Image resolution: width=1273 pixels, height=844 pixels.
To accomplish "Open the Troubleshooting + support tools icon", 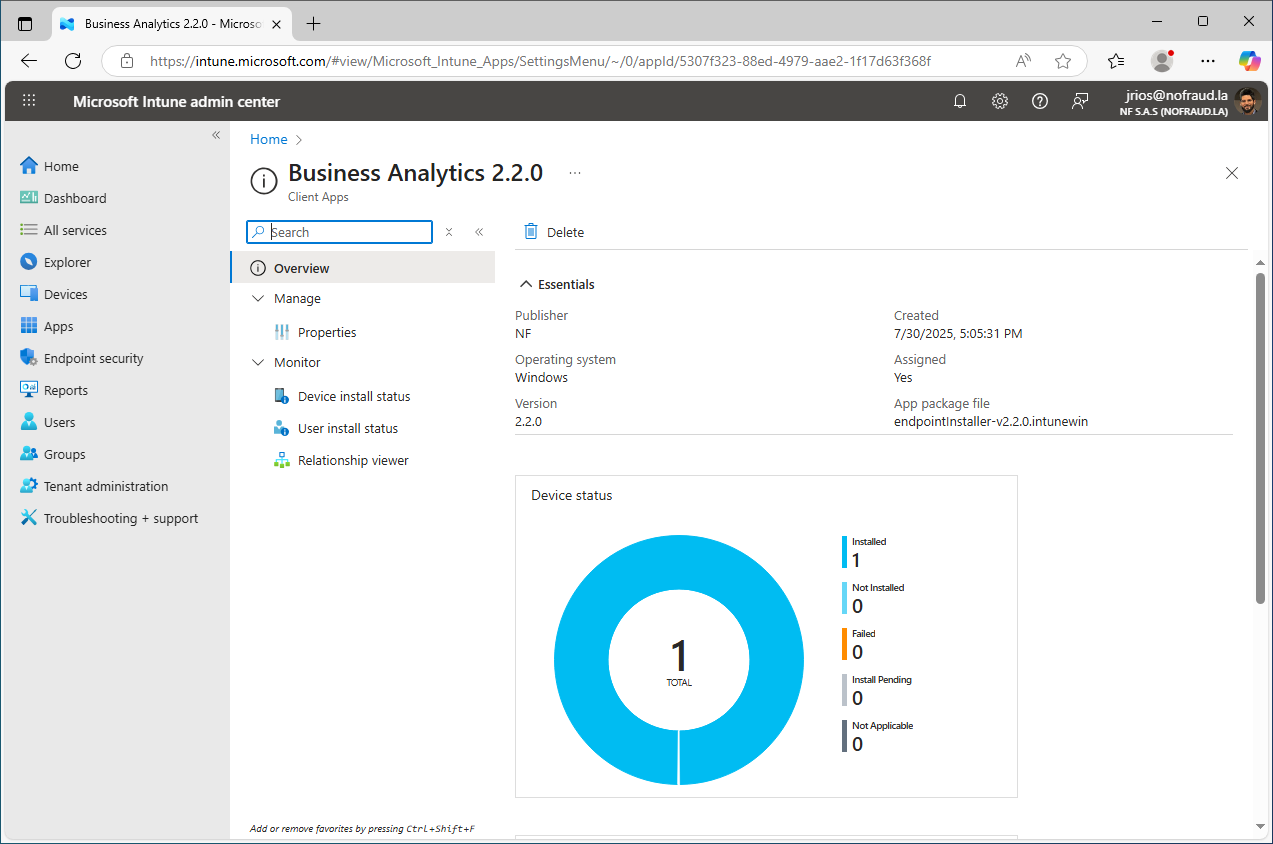I will coord(28,518).
